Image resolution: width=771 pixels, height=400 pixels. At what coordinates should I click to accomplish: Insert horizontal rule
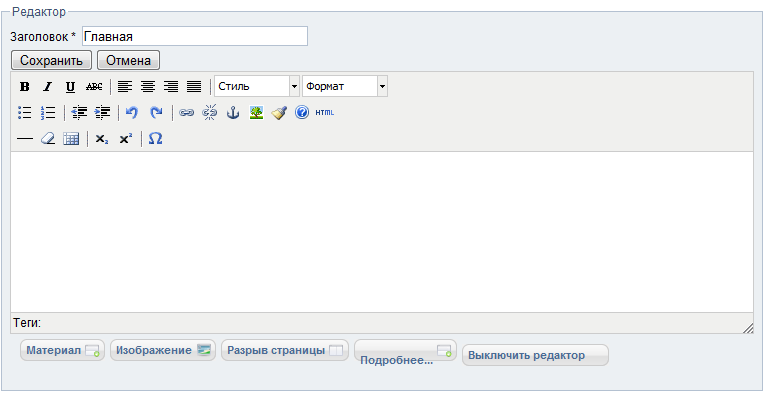point(25,139)
